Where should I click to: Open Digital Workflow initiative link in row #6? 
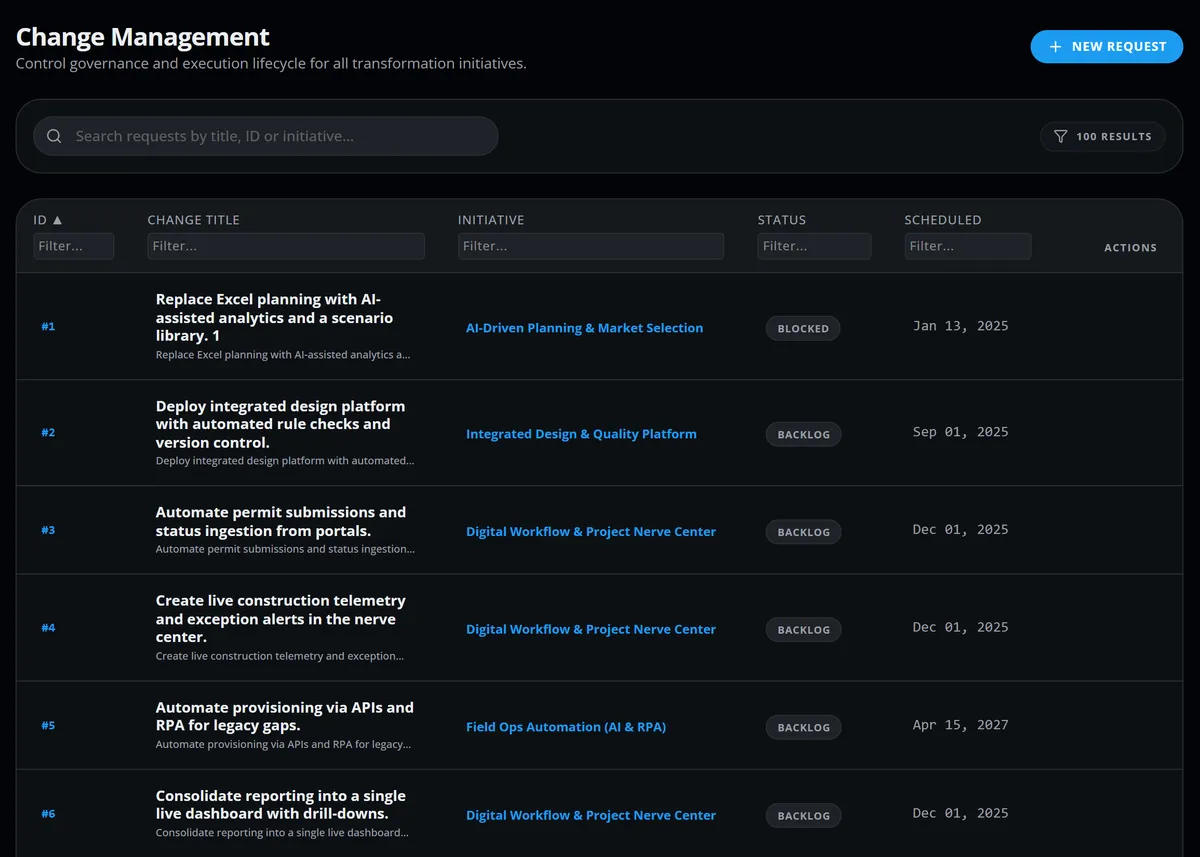591,816
